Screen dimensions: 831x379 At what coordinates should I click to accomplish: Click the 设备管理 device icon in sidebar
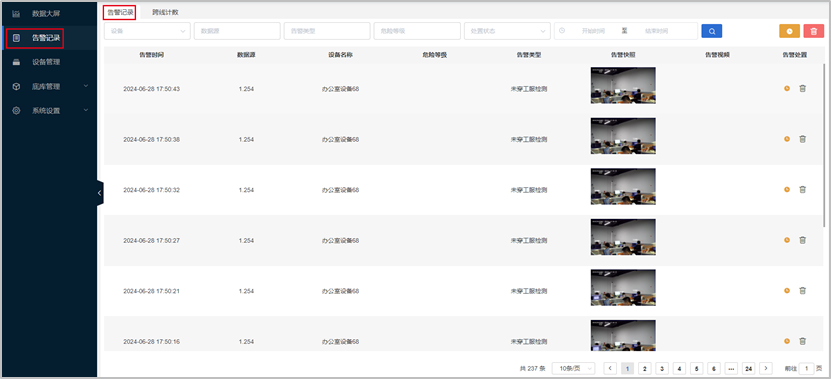pyautogui.click(x=16, y=62)
